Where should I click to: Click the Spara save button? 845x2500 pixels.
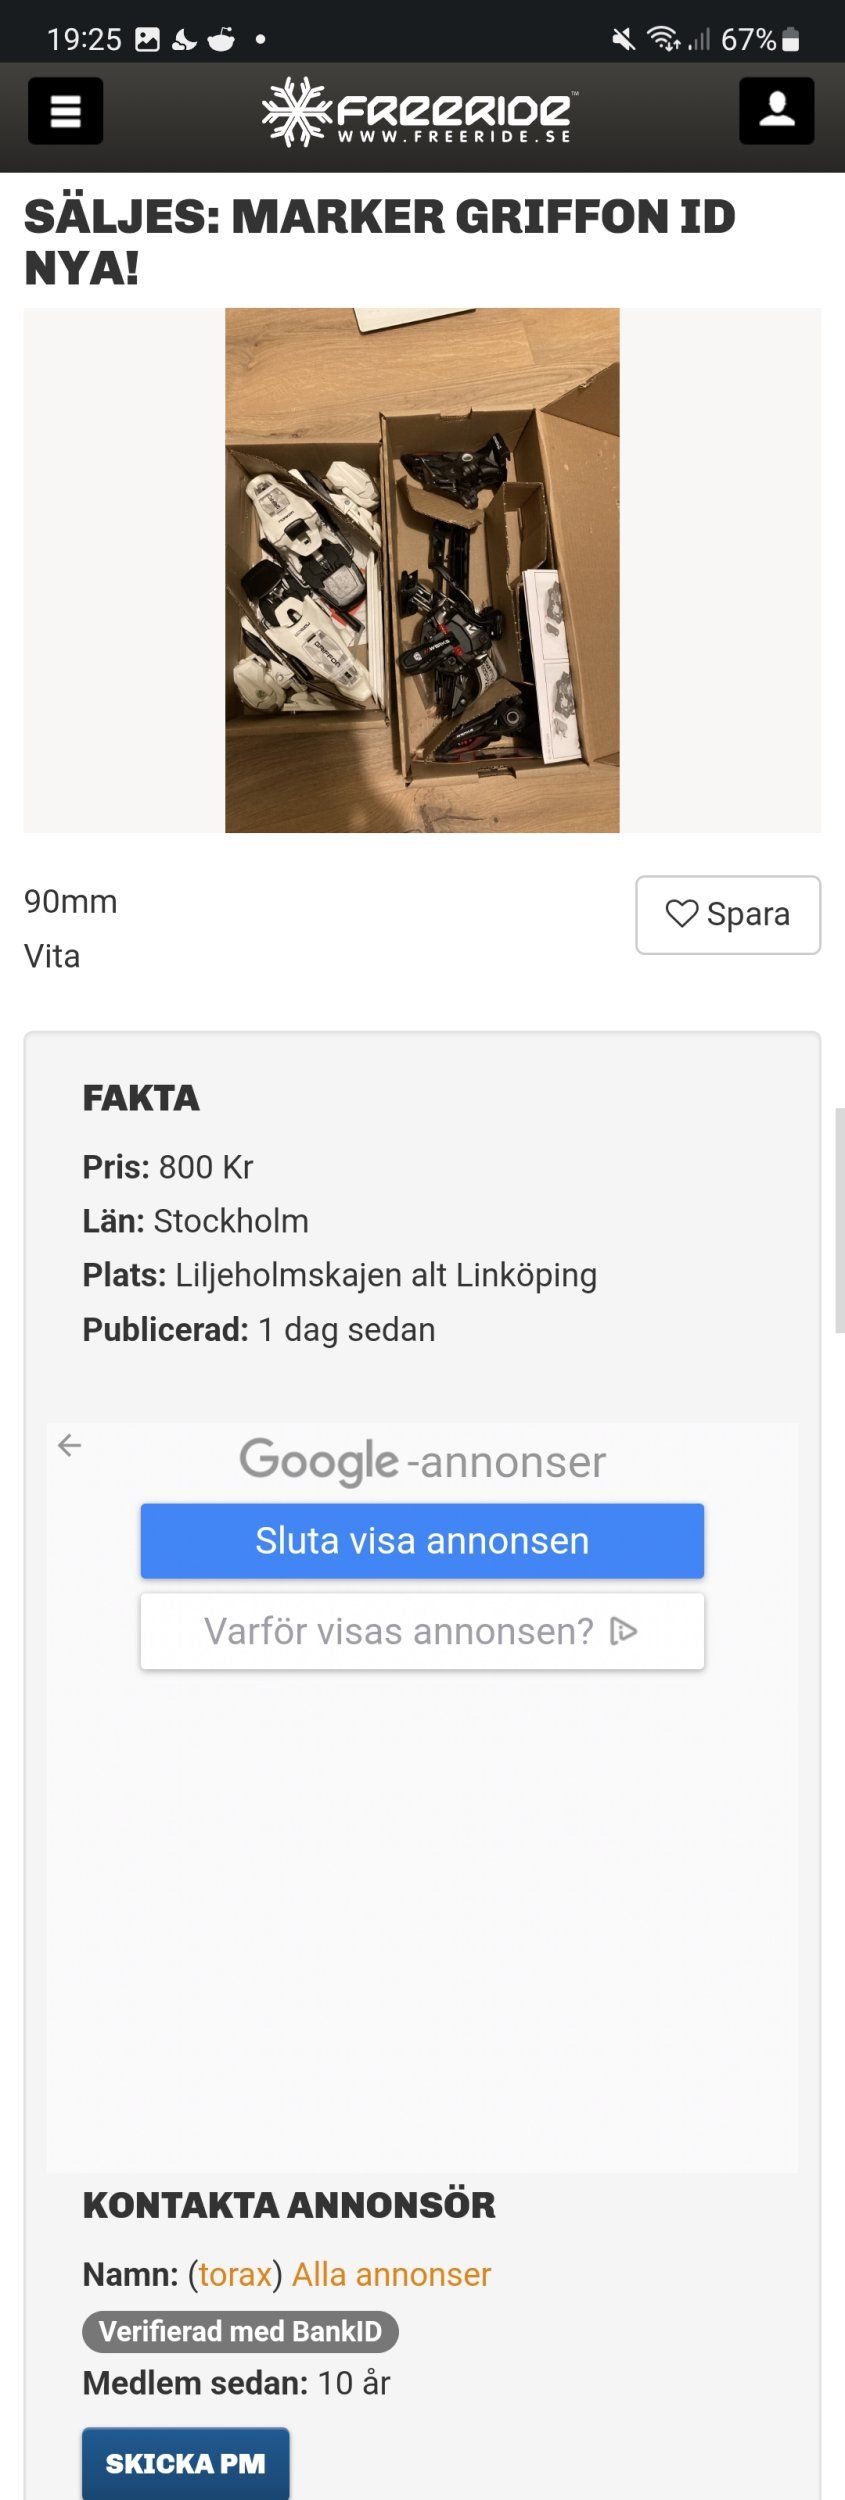click(728, 915)
